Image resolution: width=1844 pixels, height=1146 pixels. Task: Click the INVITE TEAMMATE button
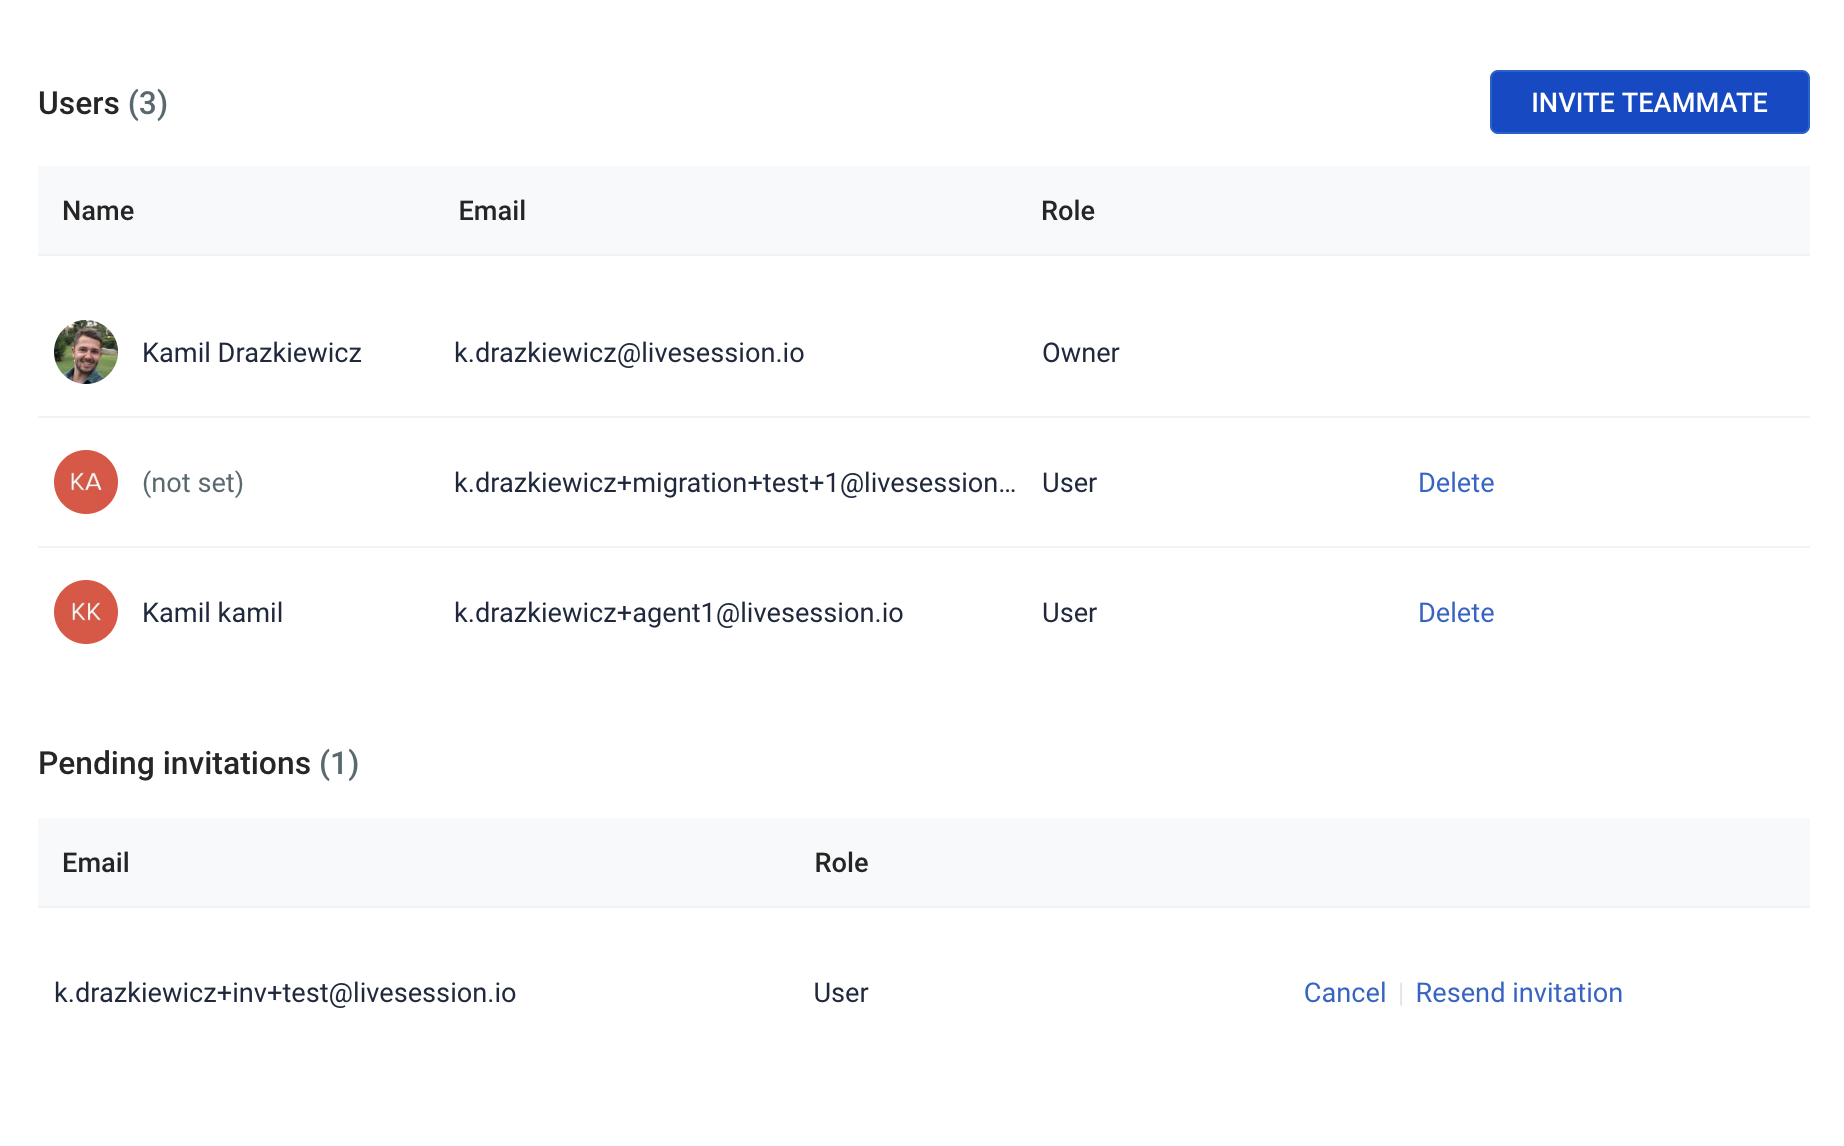tap(1648, 102)
